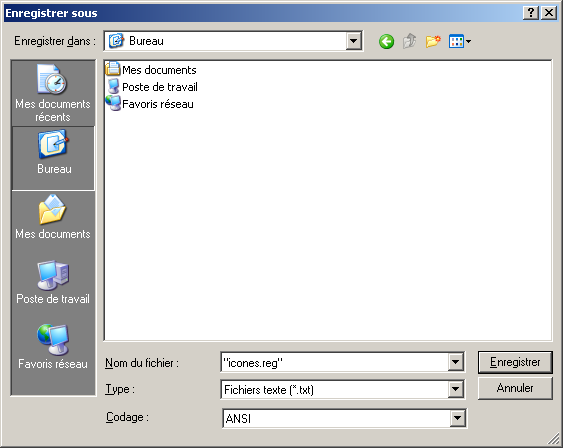Go back with the green arrow icon
The image size is (563, 448).
click(386, 42)
